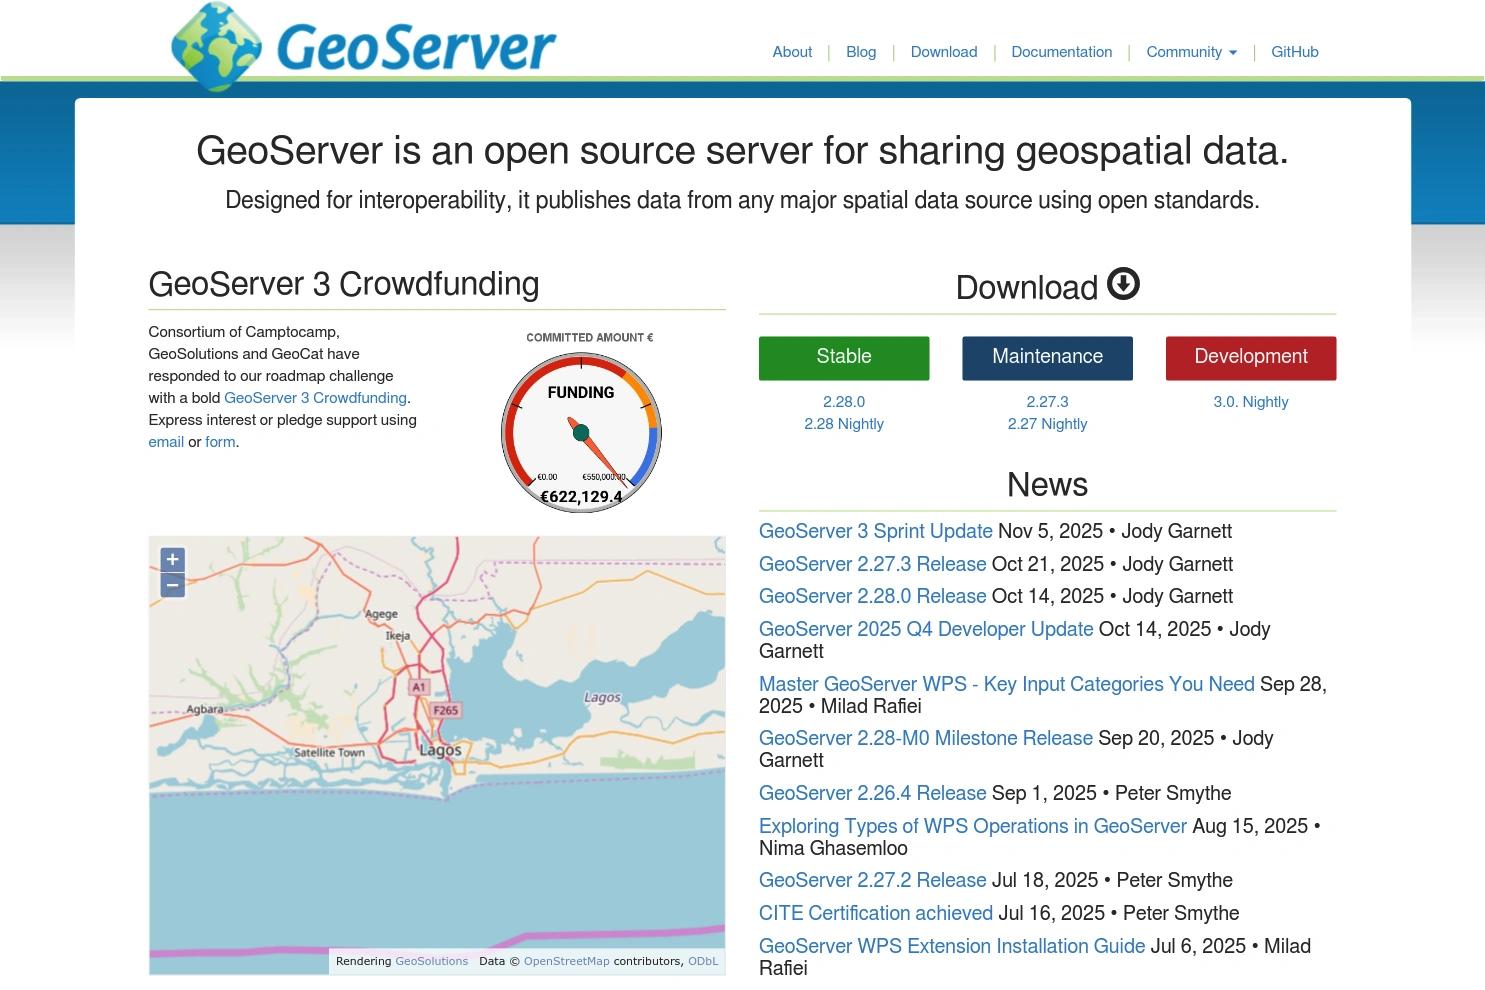Click the GeoSolutions map attribution link

(432, 961)
